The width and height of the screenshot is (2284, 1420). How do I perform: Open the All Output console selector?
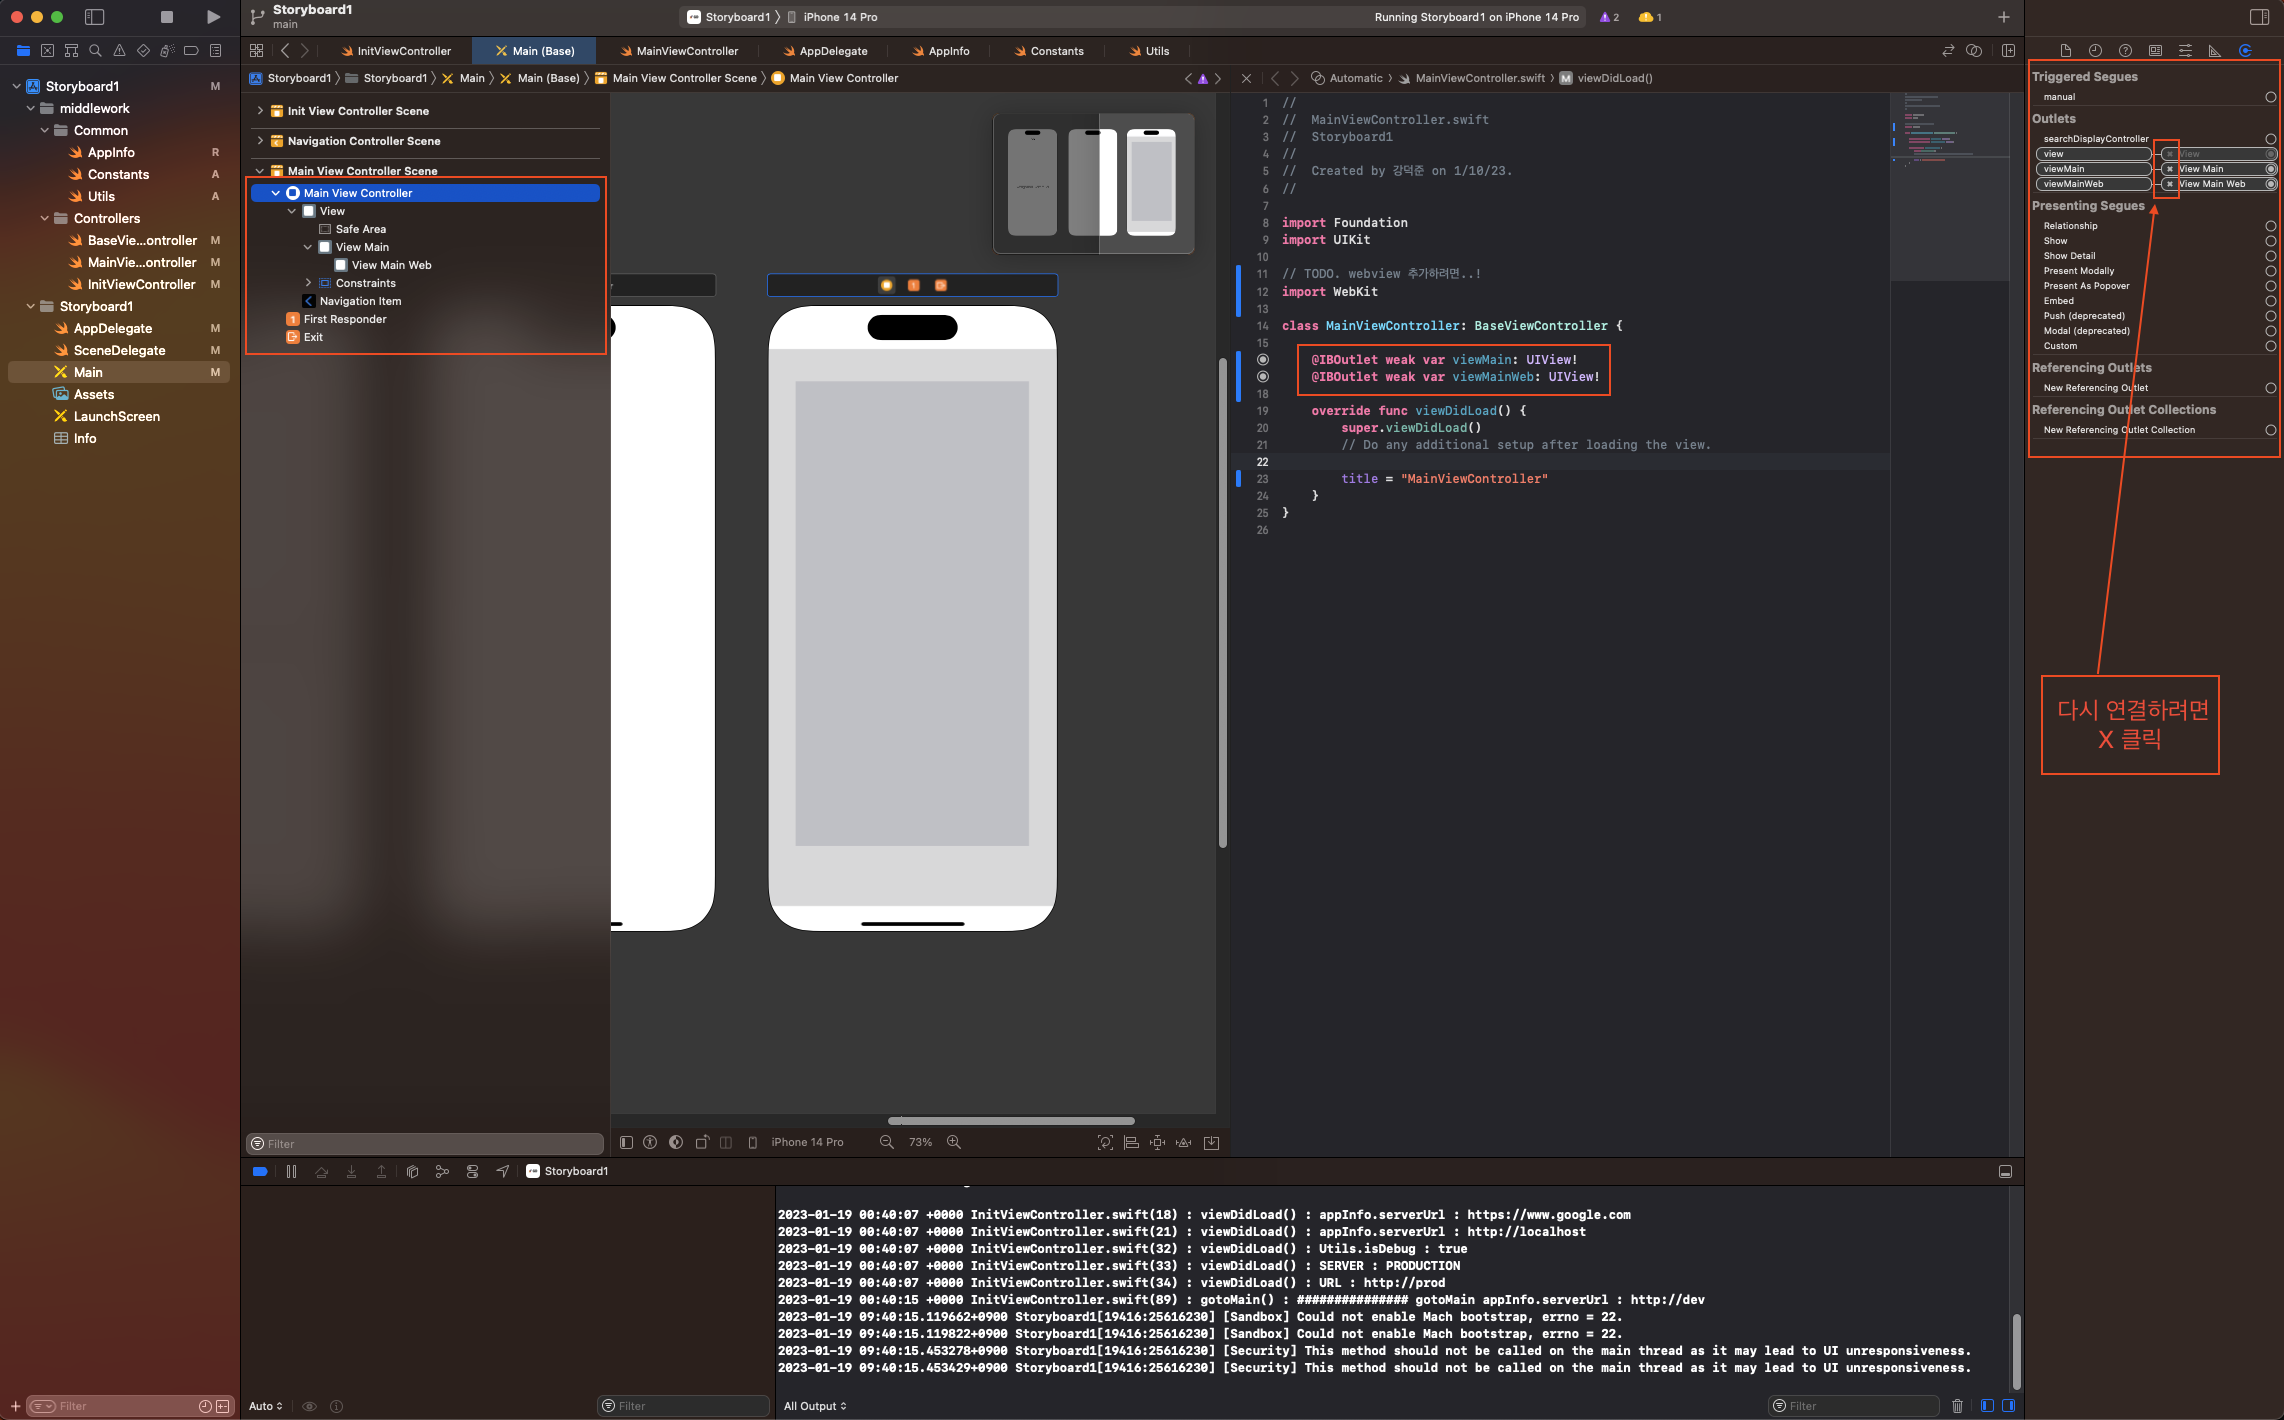[x=815, y=1406]
